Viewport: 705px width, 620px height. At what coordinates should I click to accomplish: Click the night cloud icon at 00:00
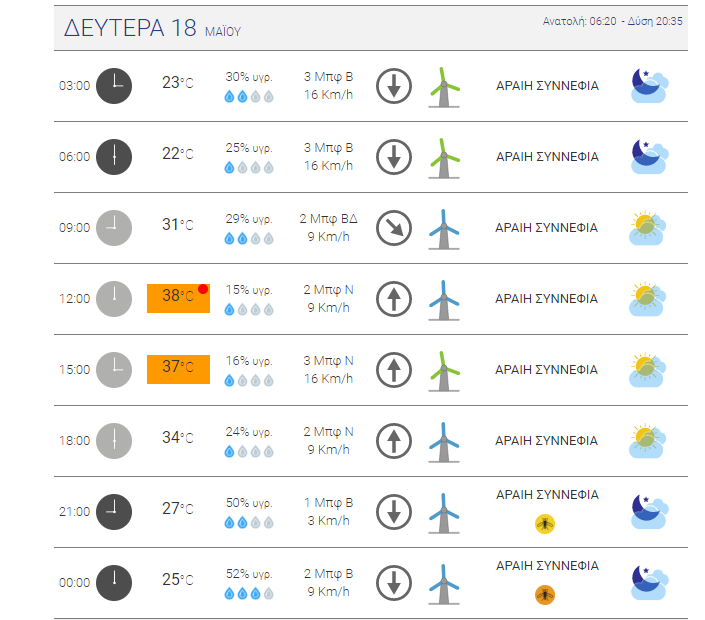point(649,583)
